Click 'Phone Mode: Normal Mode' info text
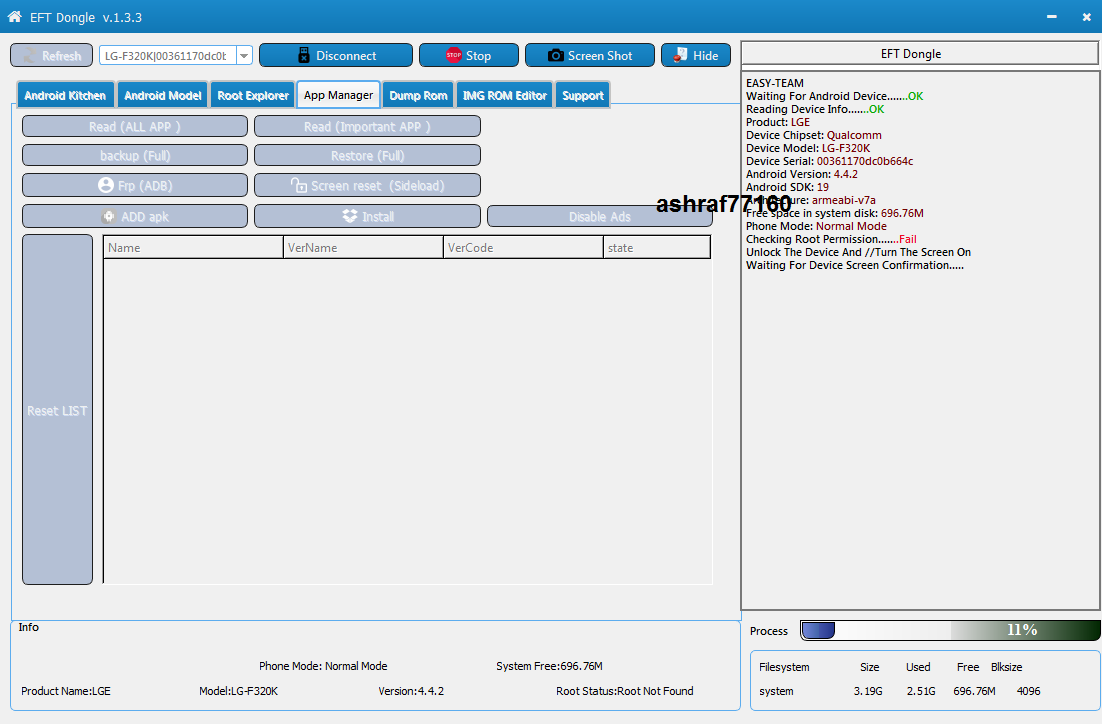Image resolution: width=1102 pixels, height=724 pixels. click(323, 666)
